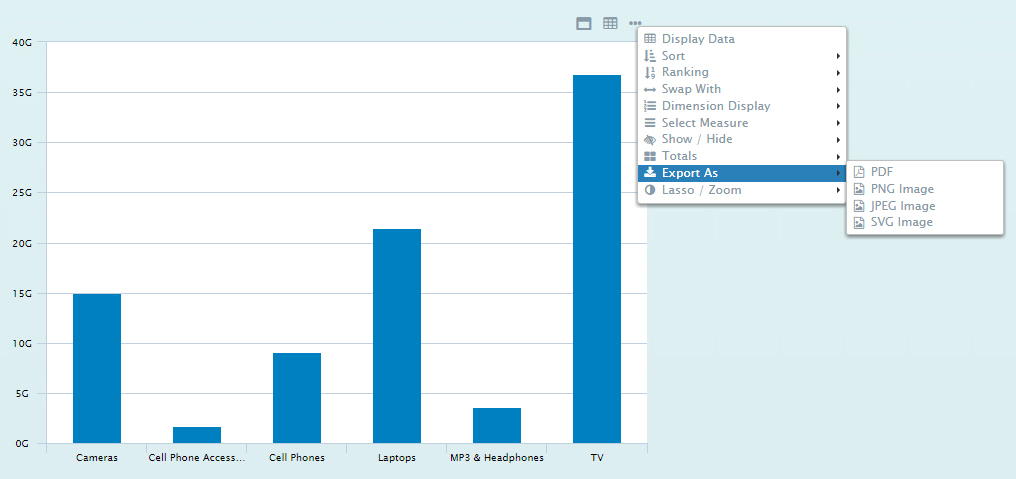1016x479 pixels.
Task: Select the Laptops bar in the chart
Action: click(x=397, y=336)
